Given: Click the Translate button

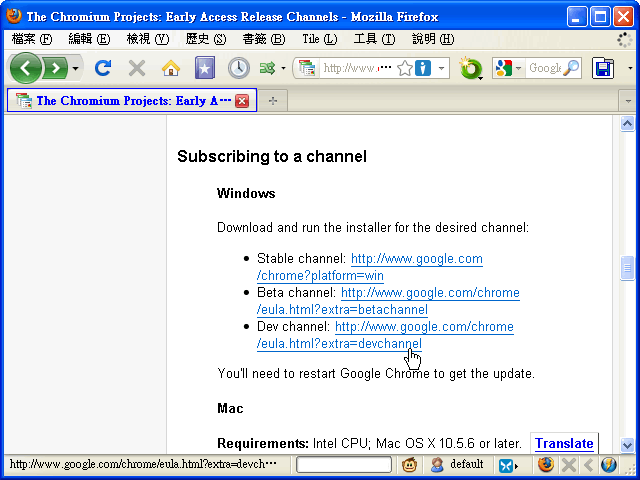Looking at the screenshot, I should [x=563, y=443].
